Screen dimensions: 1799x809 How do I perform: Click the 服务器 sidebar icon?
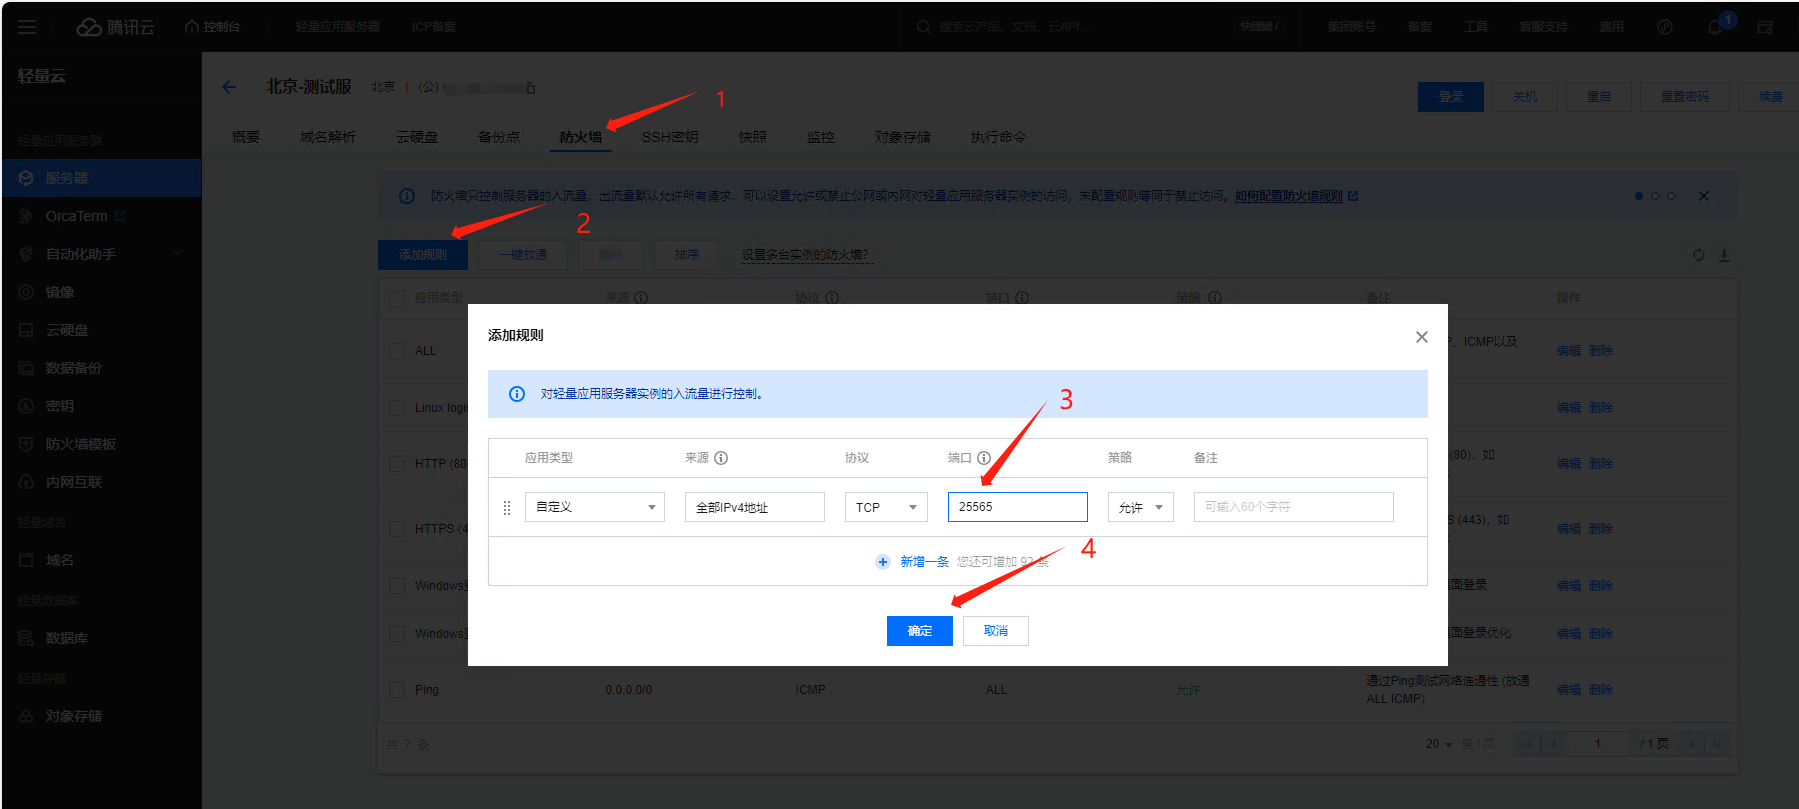point(26,178)
